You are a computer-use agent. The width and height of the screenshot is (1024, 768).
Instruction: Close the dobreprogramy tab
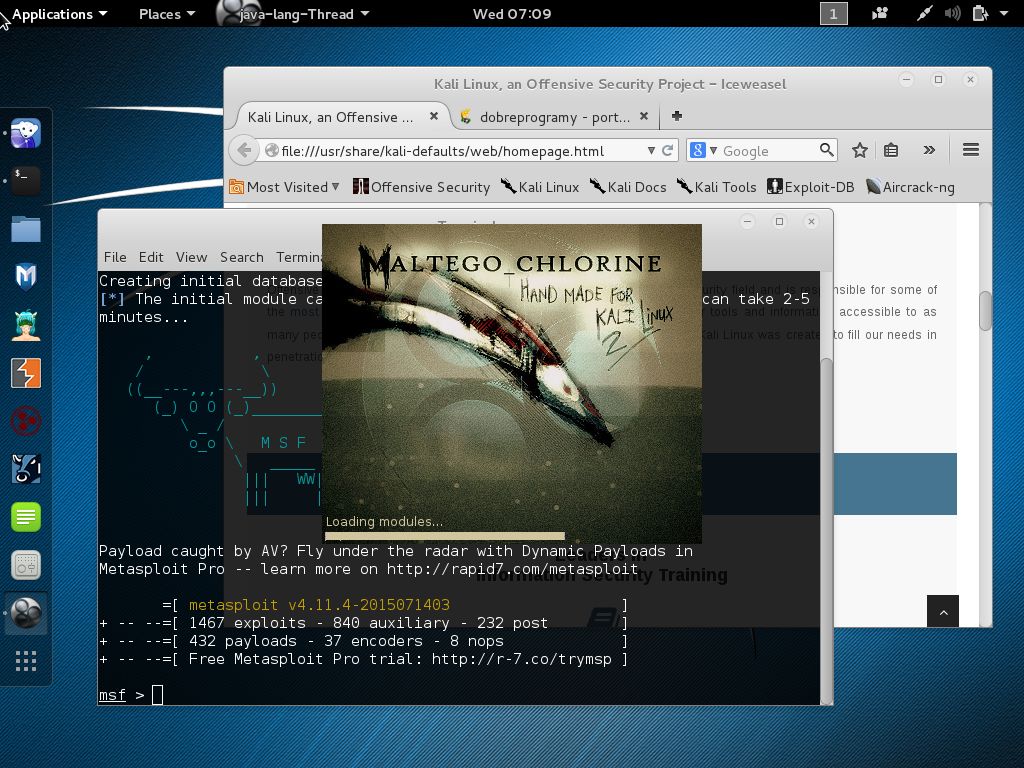pyautogui.click(x=644, y=116)
